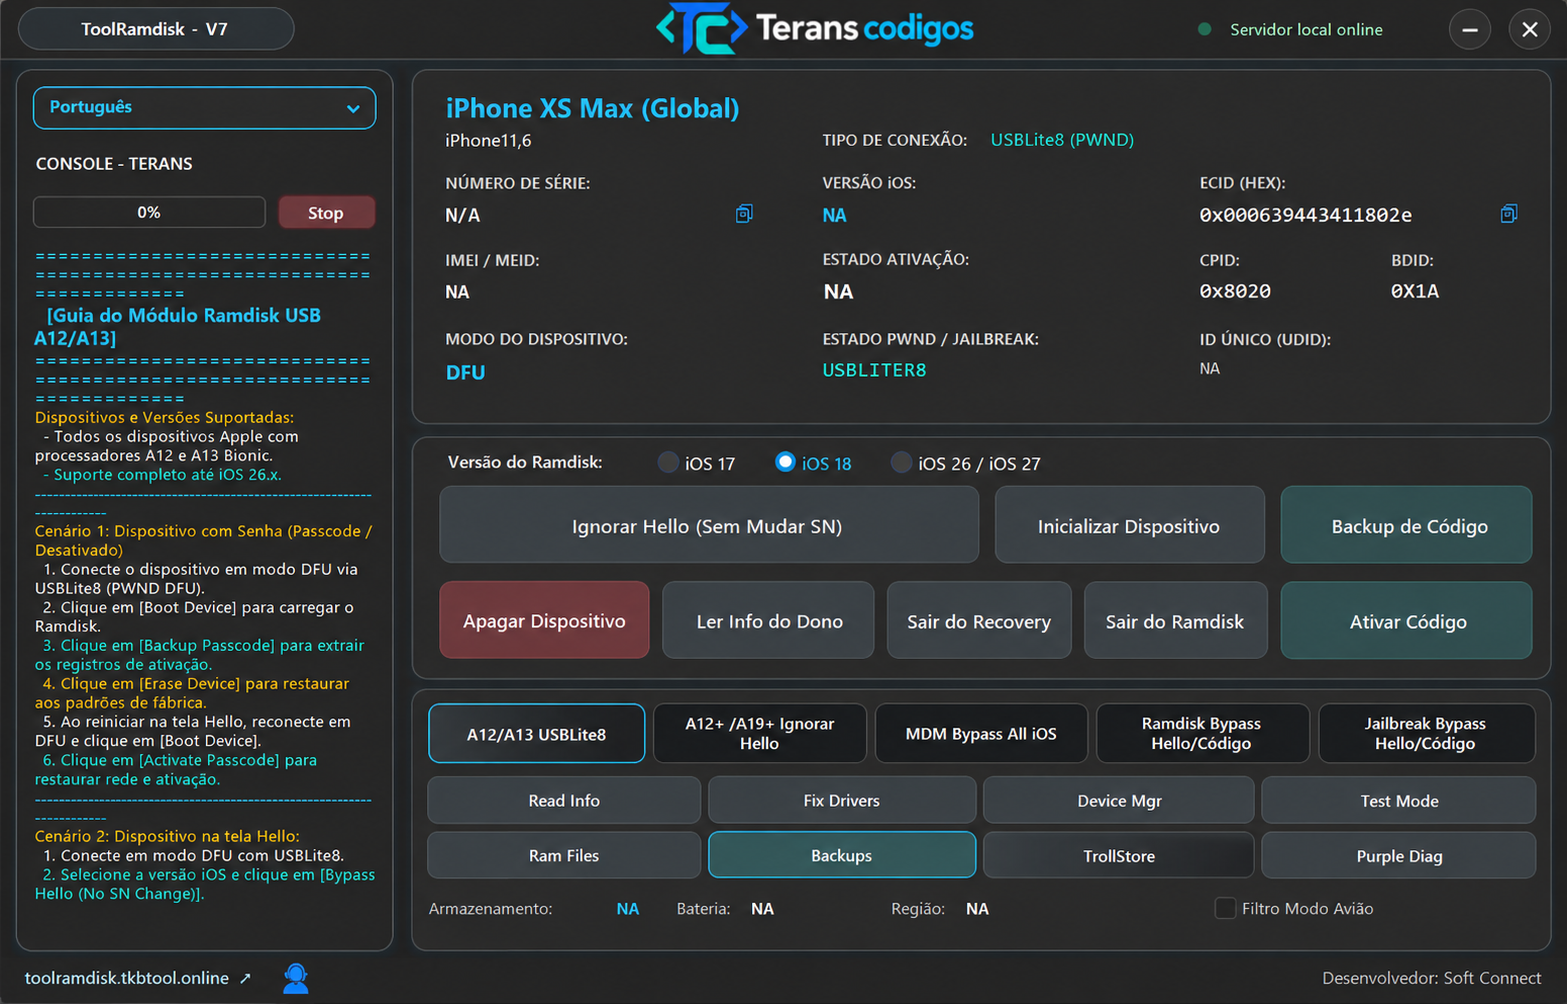Close the ToolRamdisk window

click(1529, 30)
